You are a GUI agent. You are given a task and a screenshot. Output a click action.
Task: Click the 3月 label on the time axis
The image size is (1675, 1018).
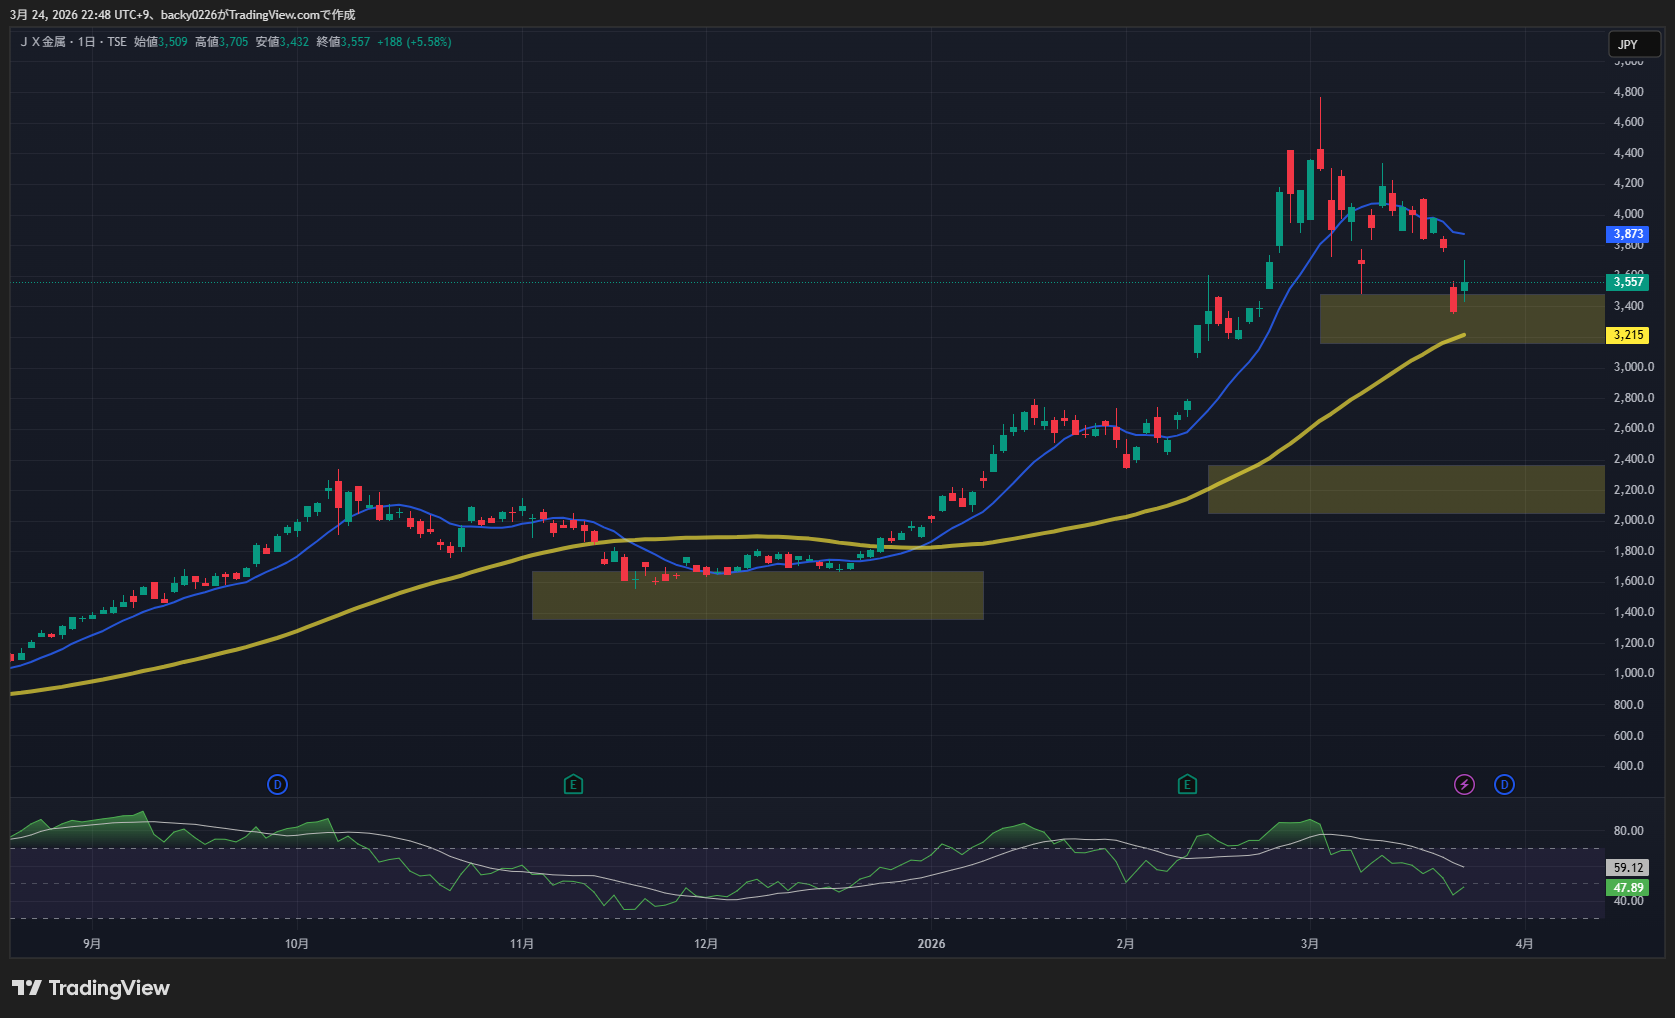(x=1310, y=944)
